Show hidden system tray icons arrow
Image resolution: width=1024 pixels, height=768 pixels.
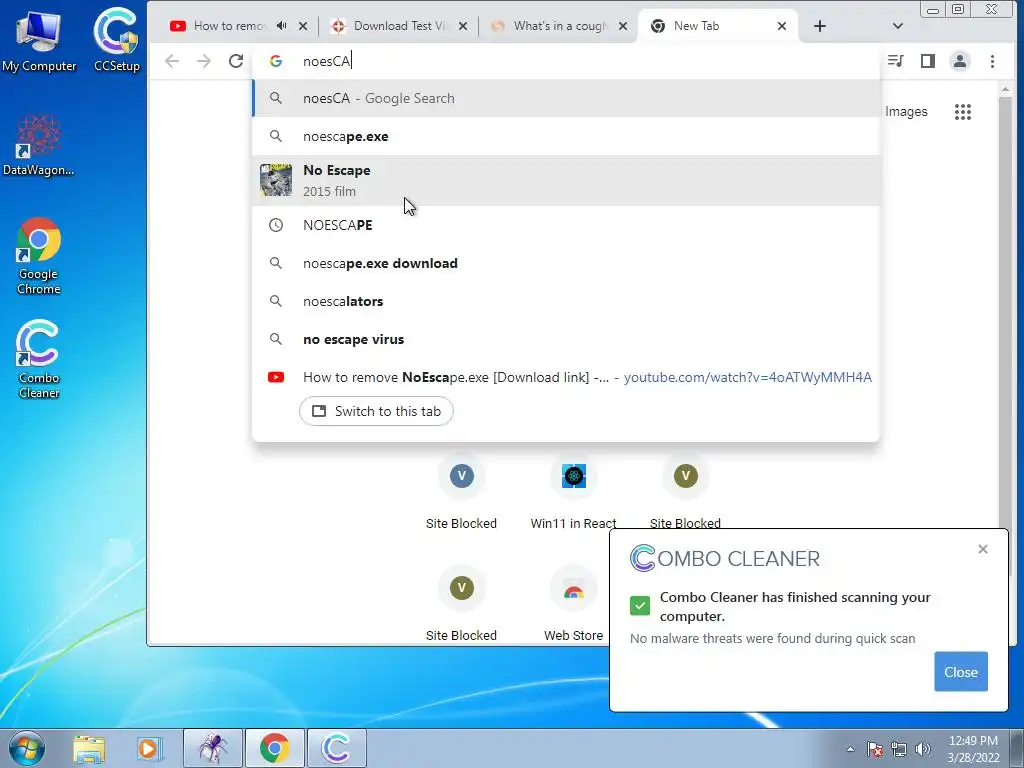[850, 749]
